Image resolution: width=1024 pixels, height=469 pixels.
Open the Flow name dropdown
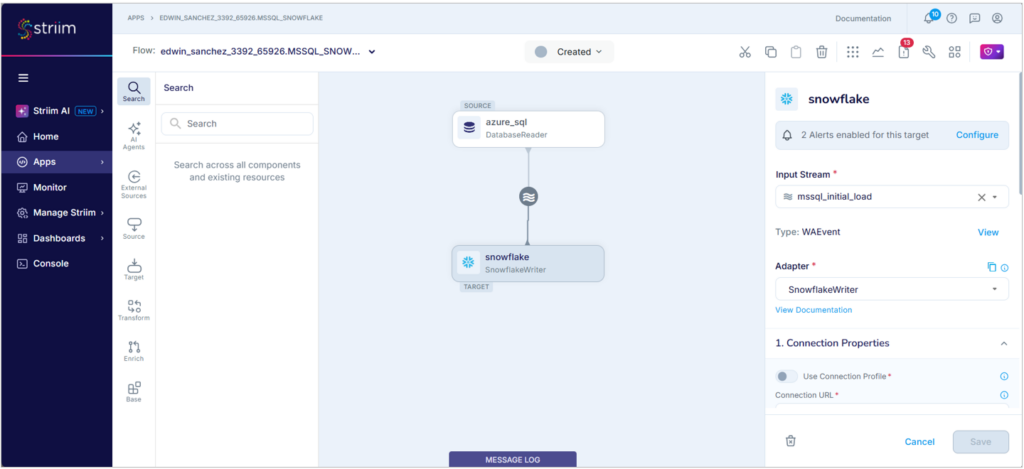[372, 52]
